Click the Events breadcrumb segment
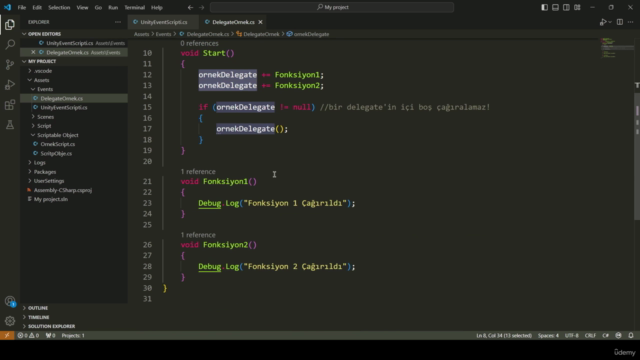The height and width of the screenshot is (360, 640). tap(163, 34)
